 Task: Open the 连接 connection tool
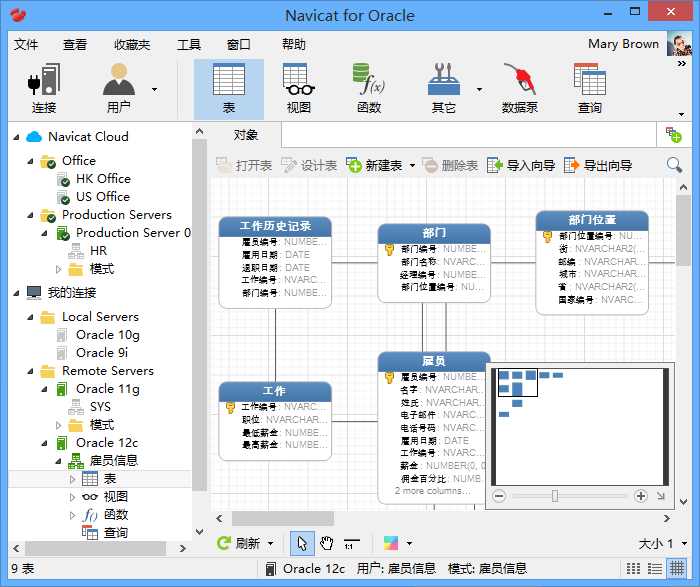44,89
